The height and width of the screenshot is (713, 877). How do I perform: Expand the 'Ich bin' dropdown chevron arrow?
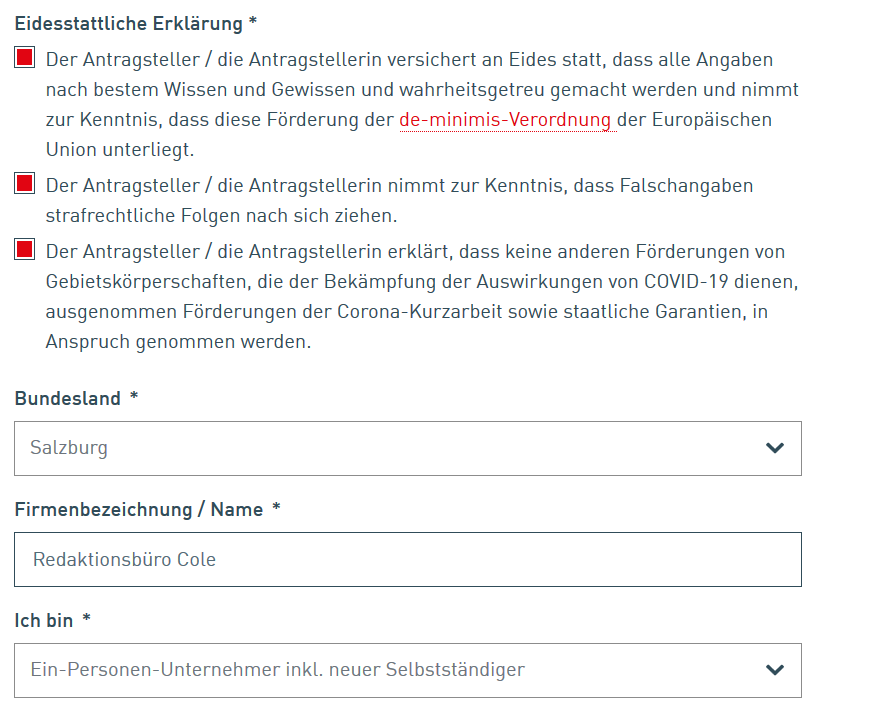pyautogui.click(x=774, y=670)
